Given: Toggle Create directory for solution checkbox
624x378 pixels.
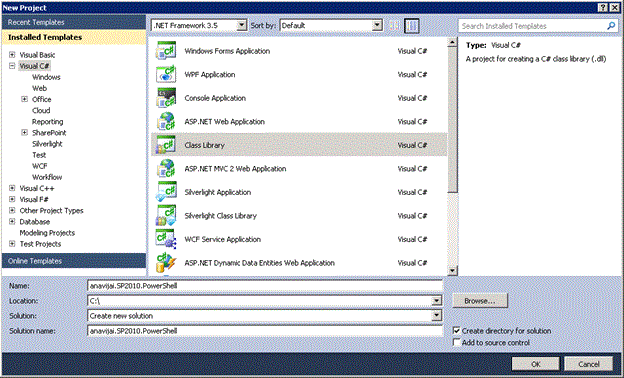Looking at the screenshot, I should click(456, 331).
